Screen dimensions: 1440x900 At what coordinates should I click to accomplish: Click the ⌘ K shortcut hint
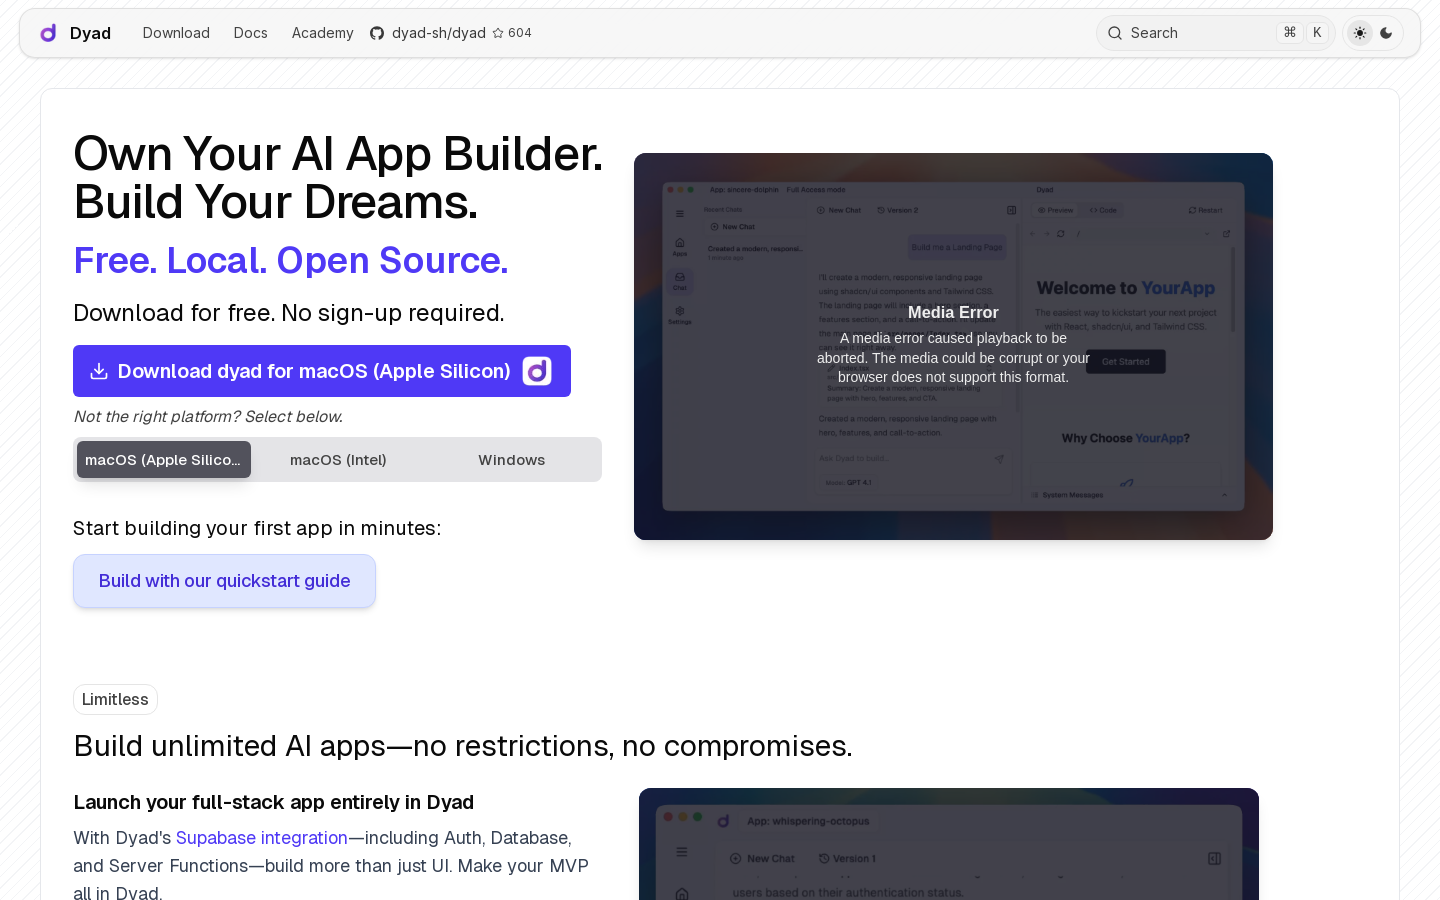click(x=1302, y=33)
